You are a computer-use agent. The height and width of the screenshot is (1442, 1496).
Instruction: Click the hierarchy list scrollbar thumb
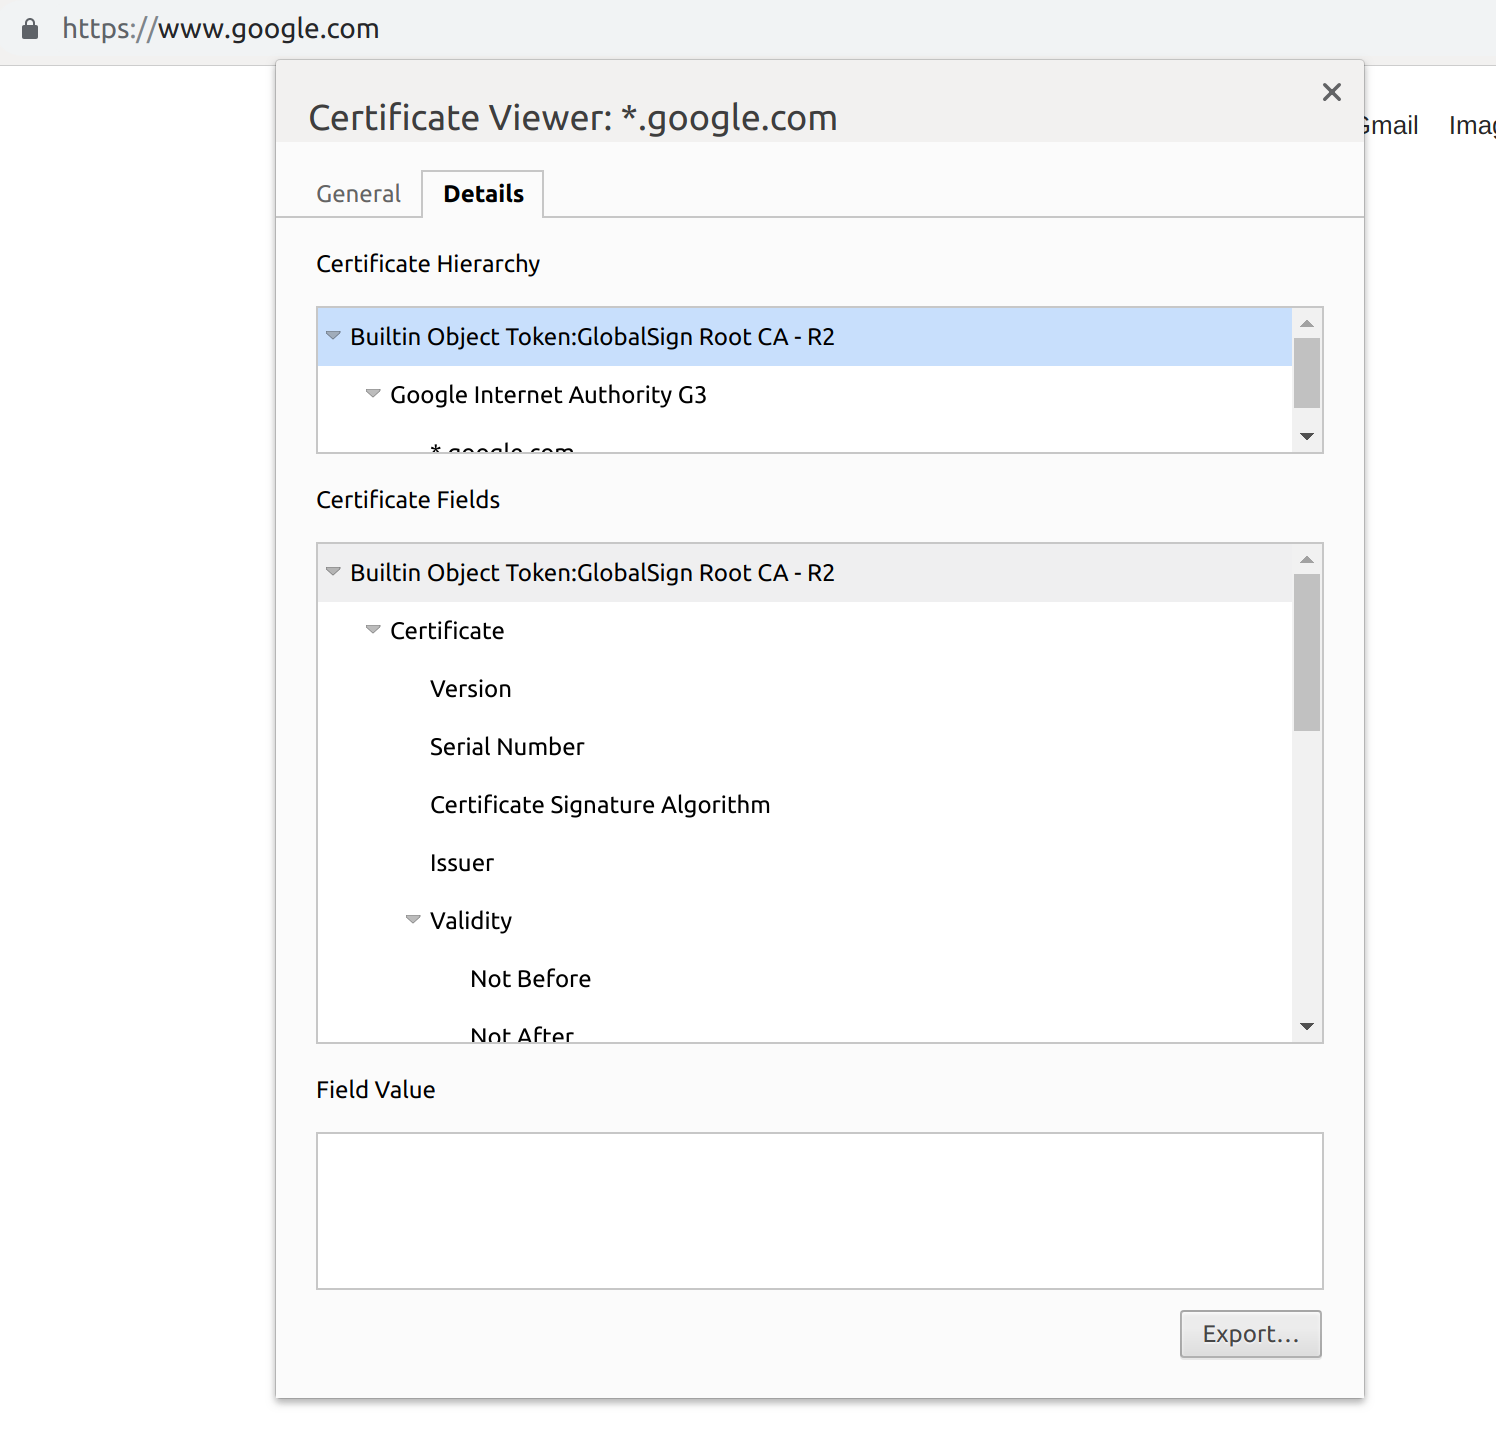1307,373
